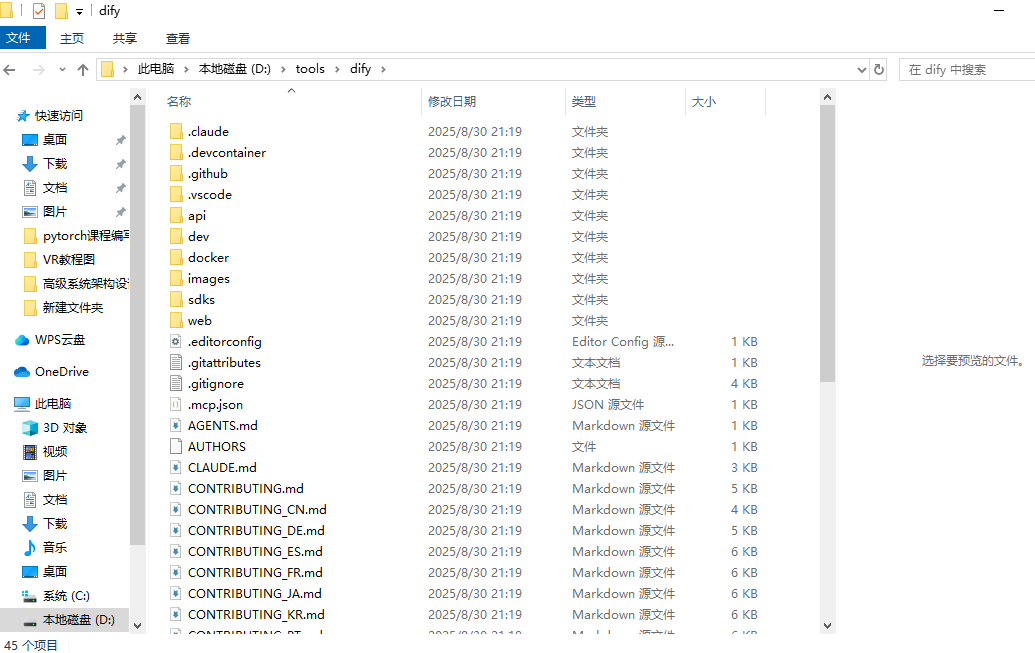Switch to the 查看 ribbon tab

(178, 38)
